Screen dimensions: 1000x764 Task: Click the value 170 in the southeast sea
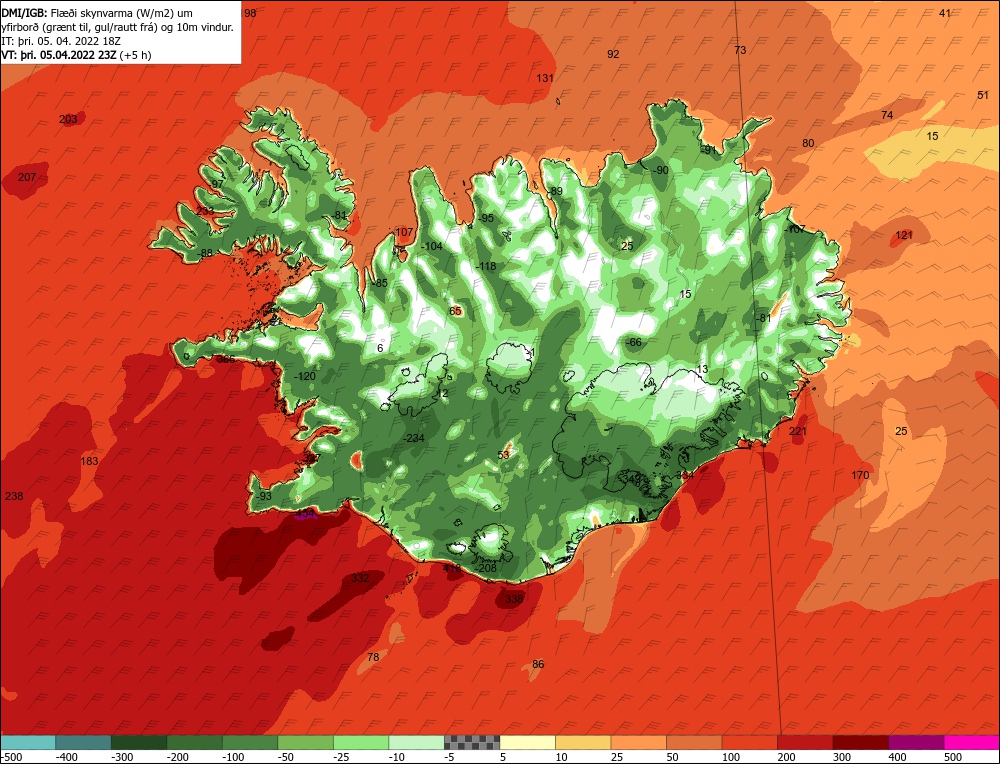point(860,475)
